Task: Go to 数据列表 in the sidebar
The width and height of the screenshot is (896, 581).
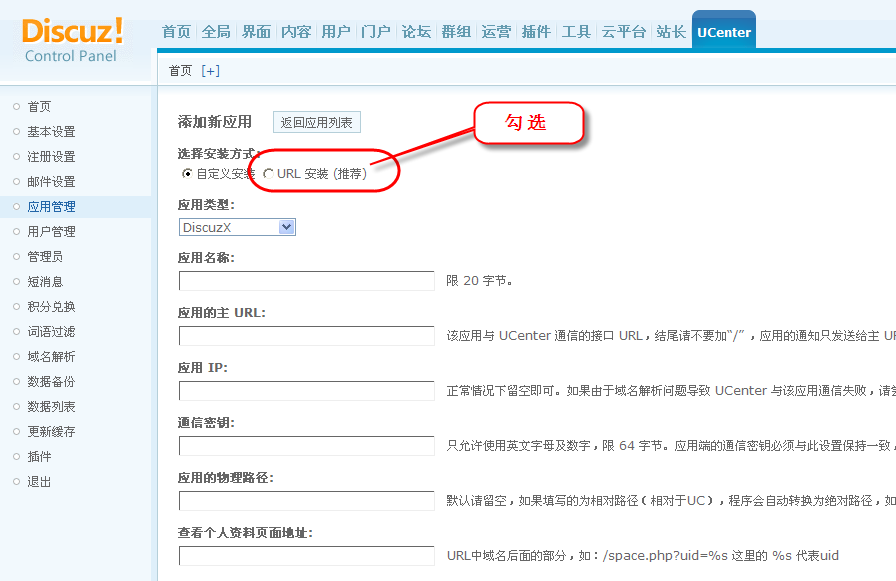Action: (51, 407)
